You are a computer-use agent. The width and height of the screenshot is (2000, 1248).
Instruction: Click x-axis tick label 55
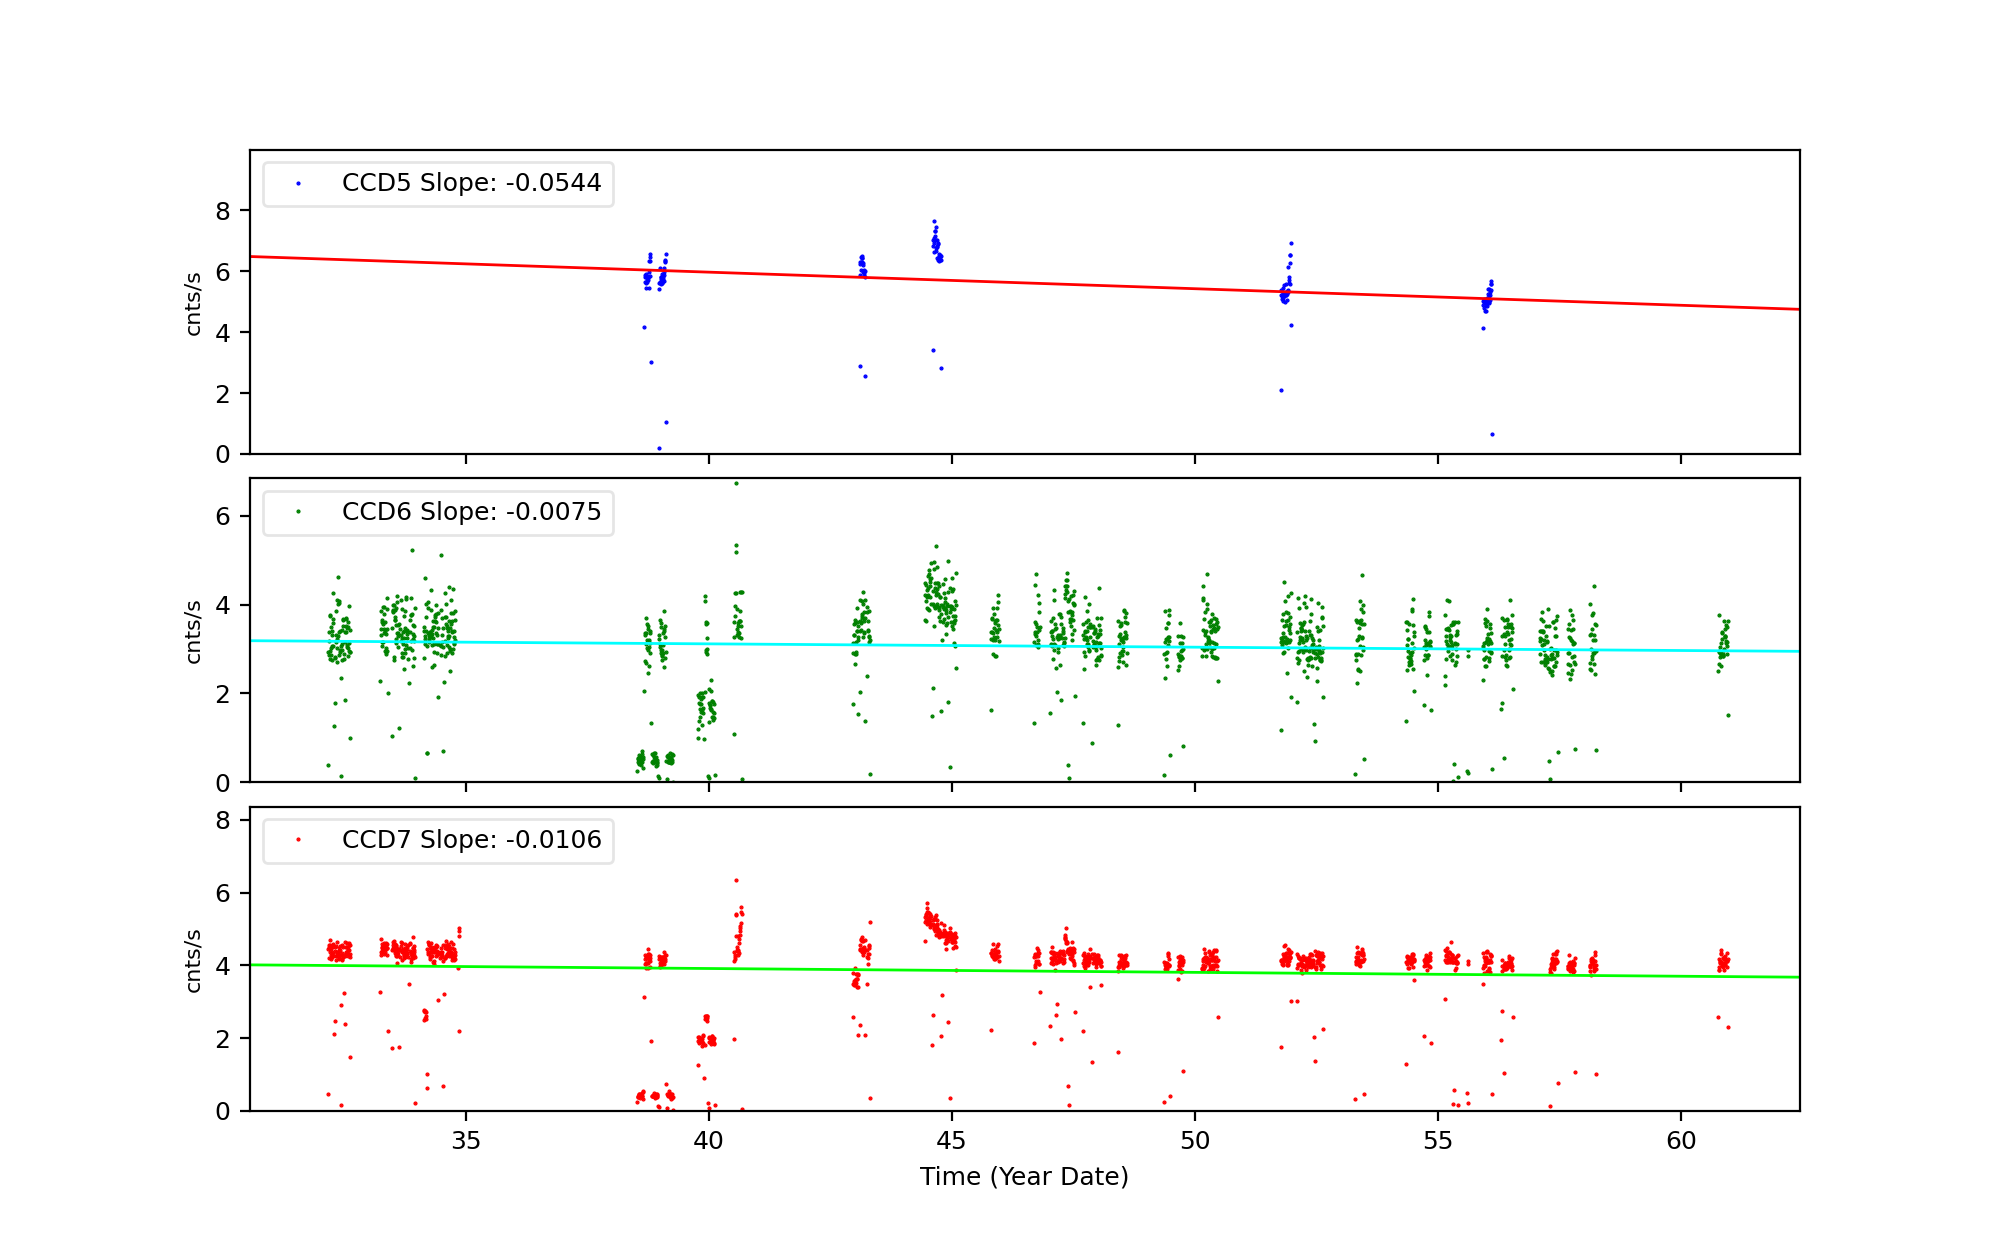click(1438, 1141)
